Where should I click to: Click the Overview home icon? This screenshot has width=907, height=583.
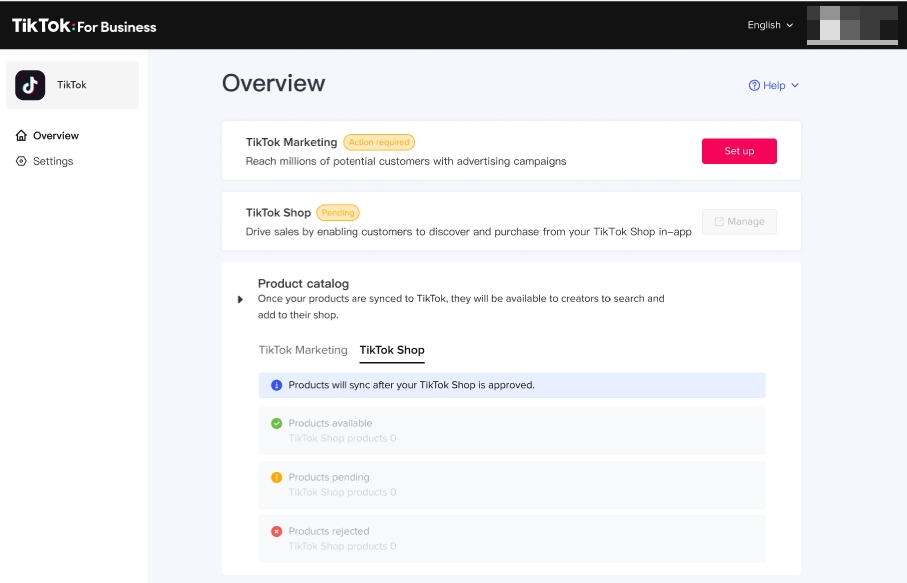[x=21, y=136]
